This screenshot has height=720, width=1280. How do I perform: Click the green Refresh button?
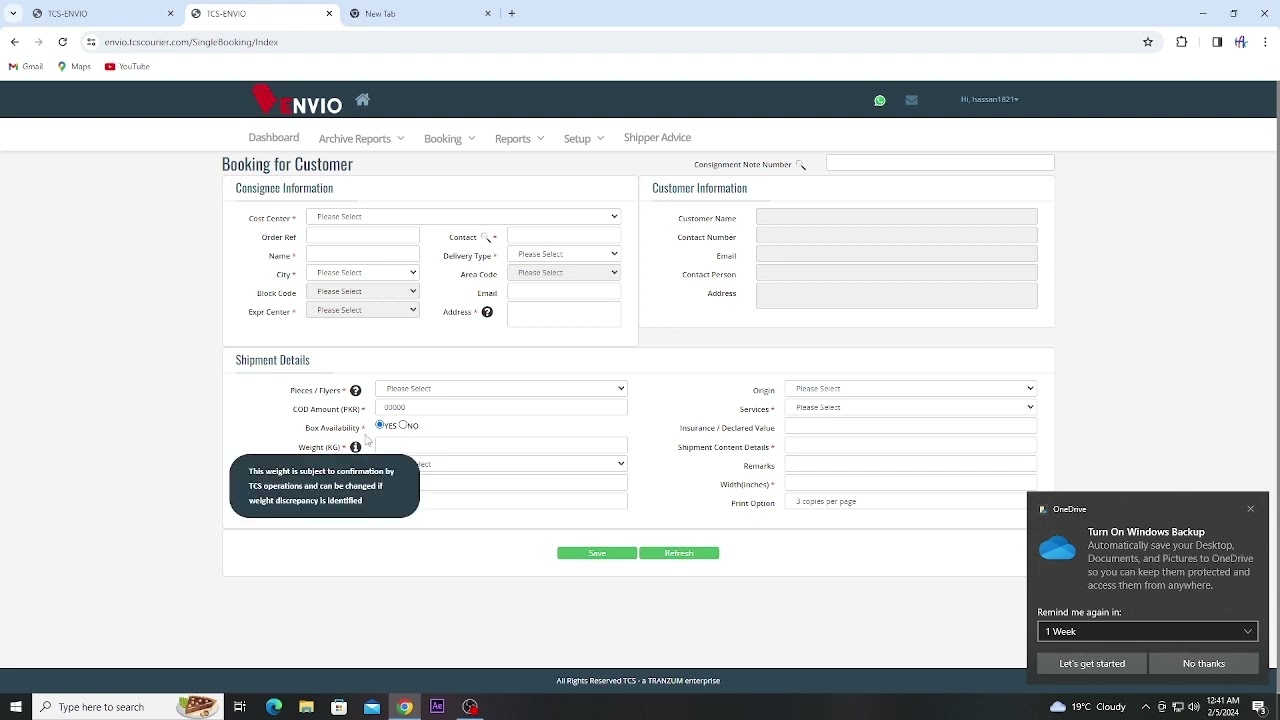(679, 553)
